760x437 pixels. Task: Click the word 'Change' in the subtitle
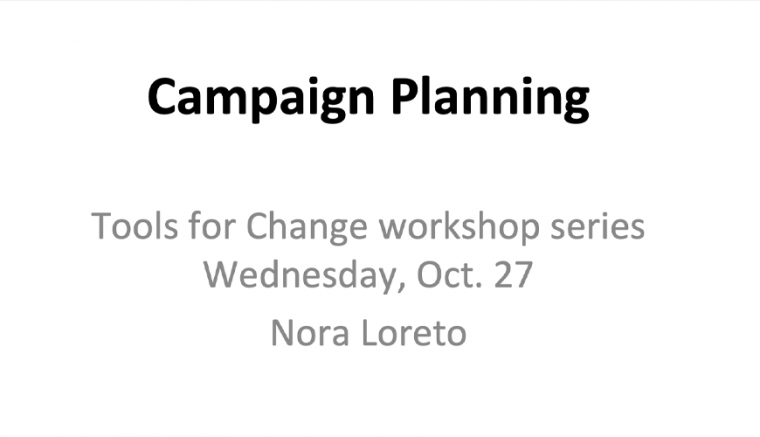point(307,228)
